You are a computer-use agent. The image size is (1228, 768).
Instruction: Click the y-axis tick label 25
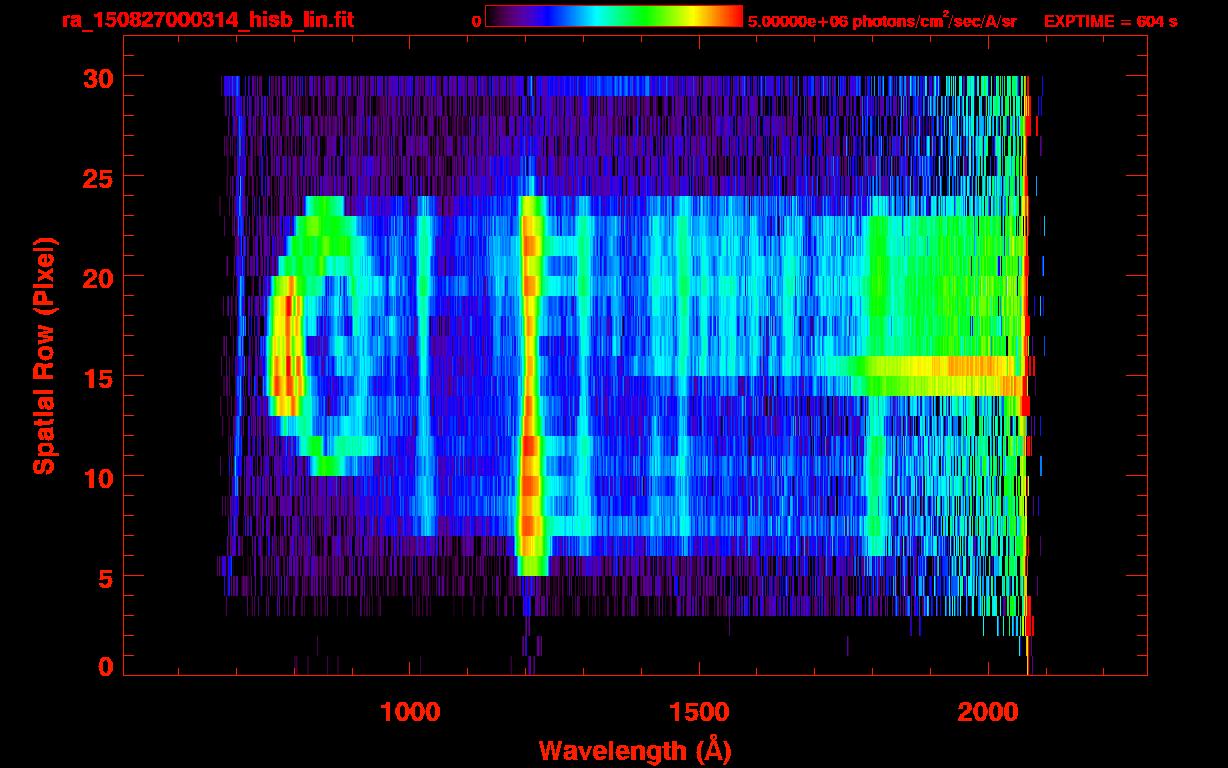click(98, 177)
